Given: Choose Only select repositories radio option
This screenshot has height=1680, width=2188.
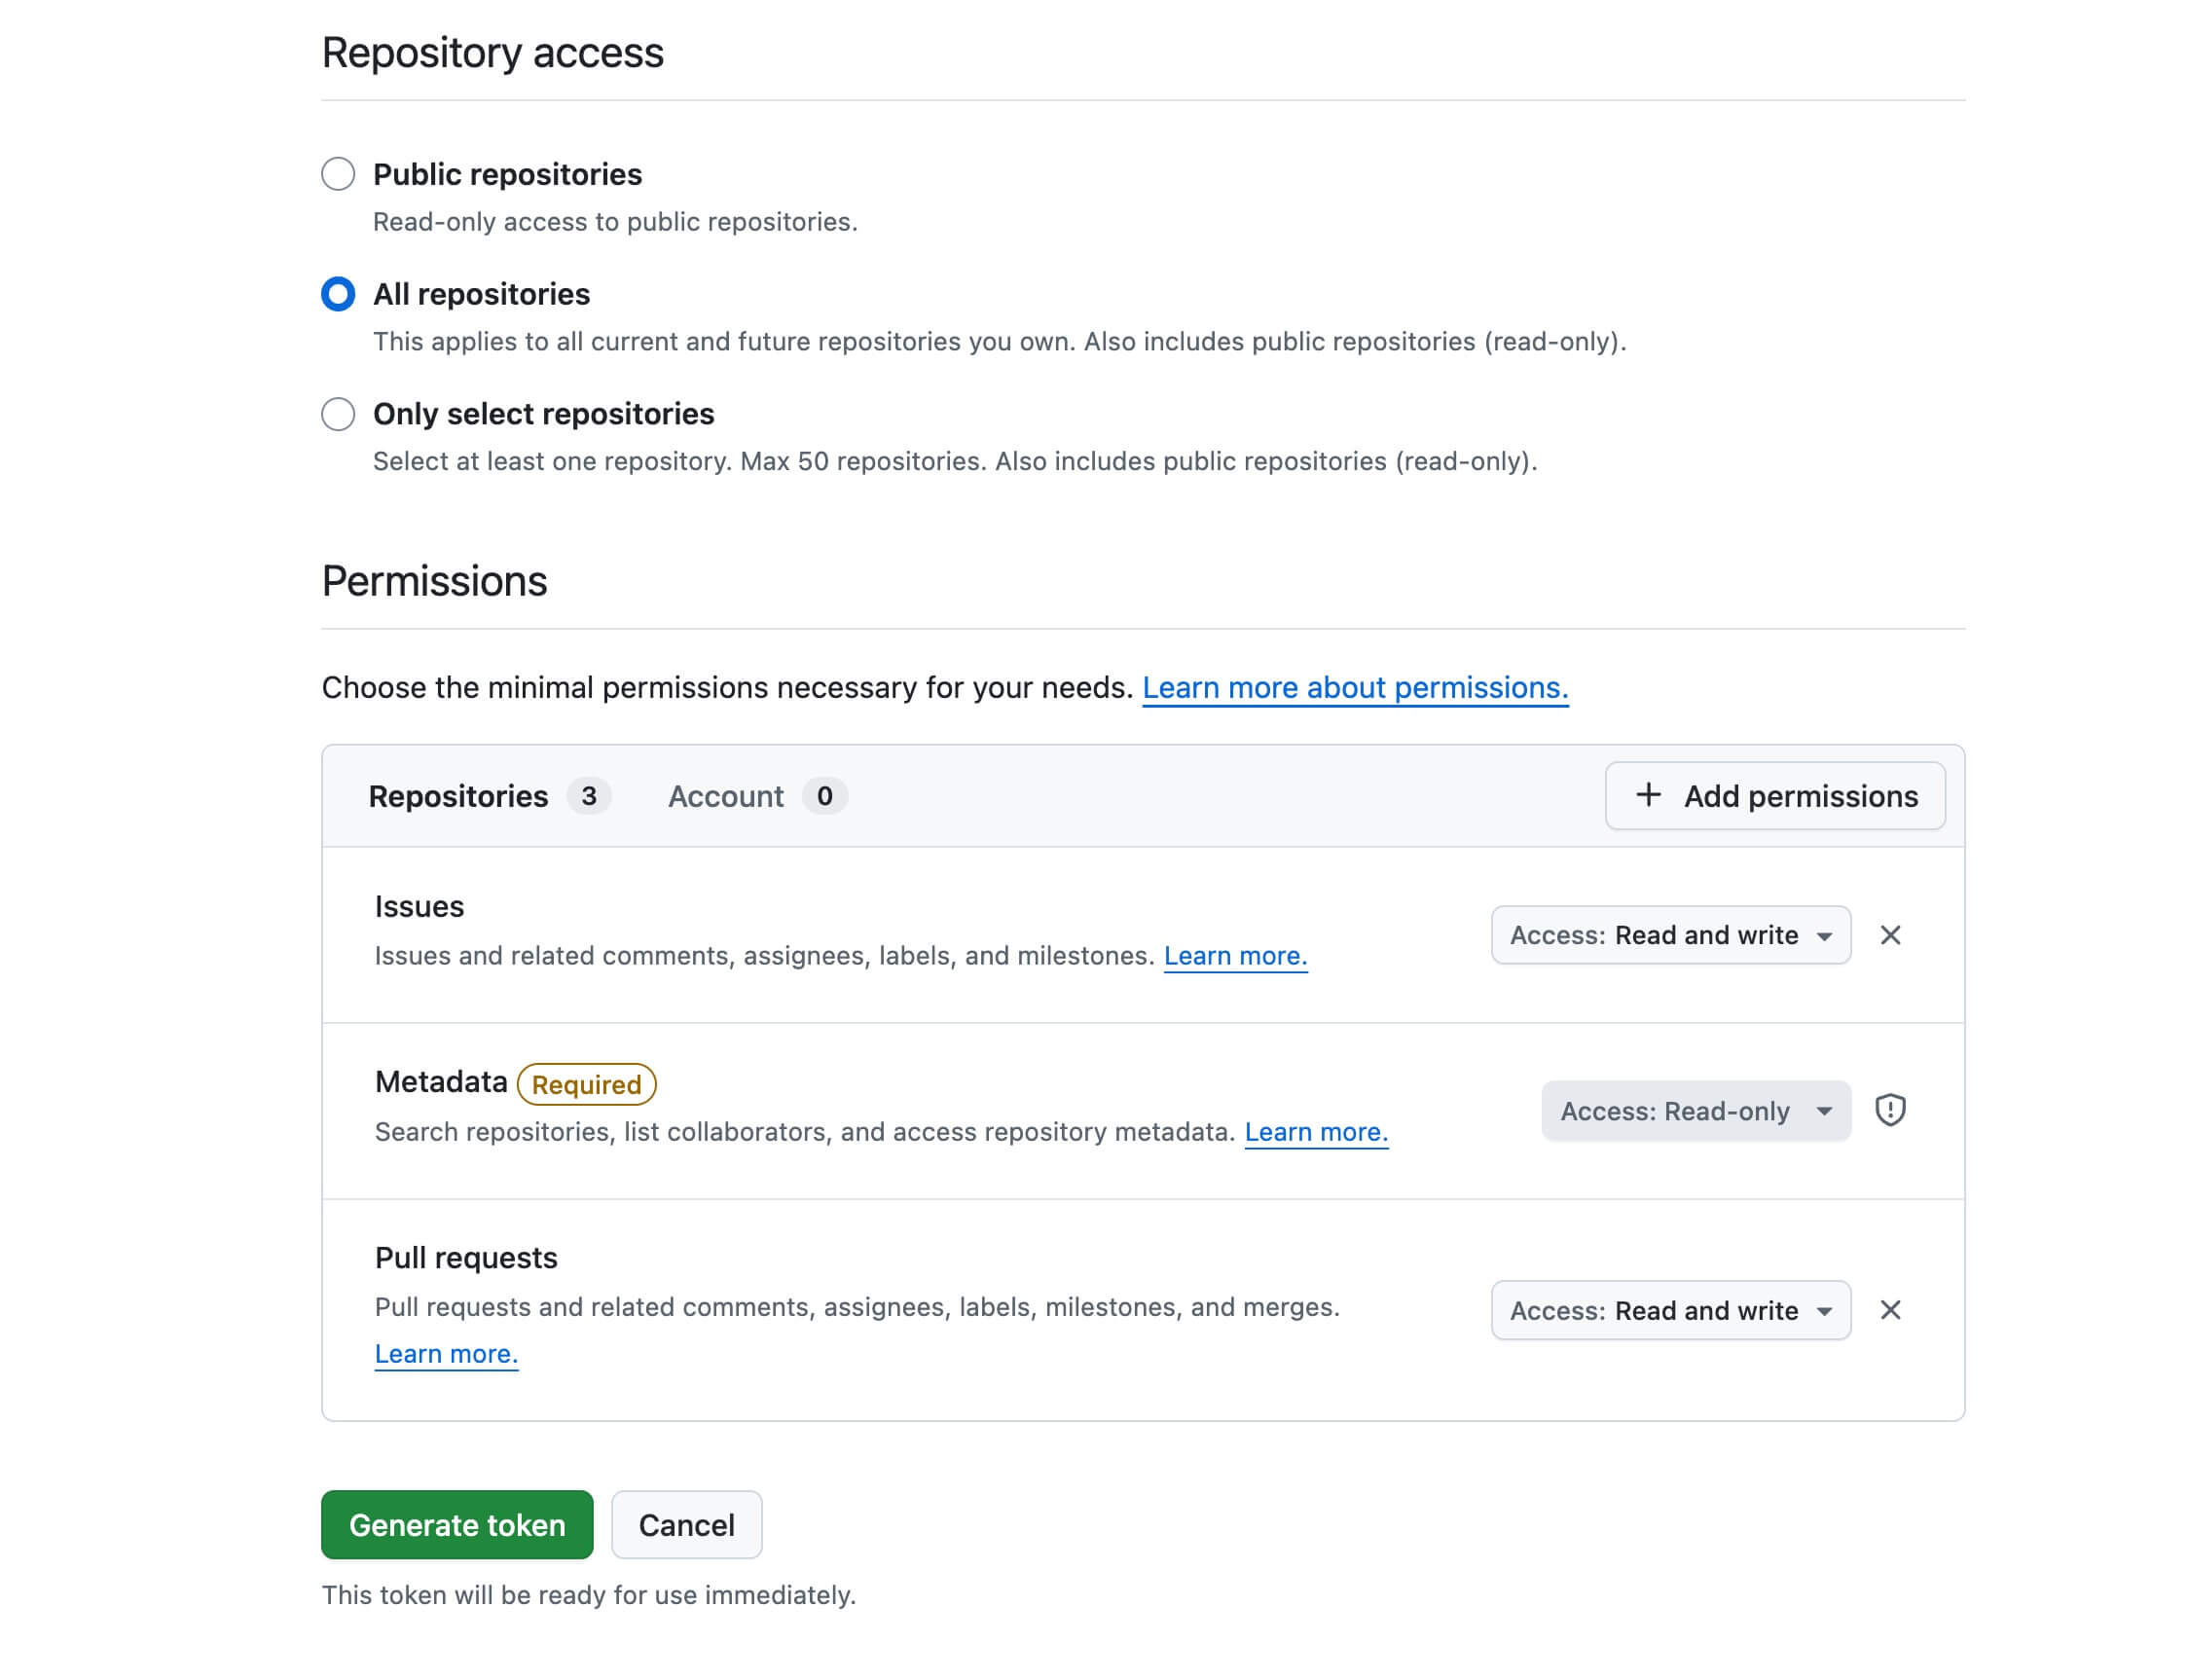Looking at the screenshot, I should tap(338, 414).
